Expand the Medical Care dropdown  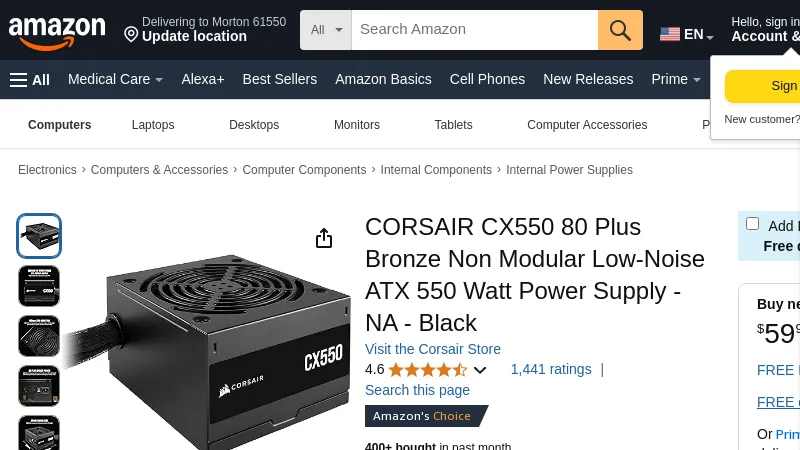(x=115, y=79)
